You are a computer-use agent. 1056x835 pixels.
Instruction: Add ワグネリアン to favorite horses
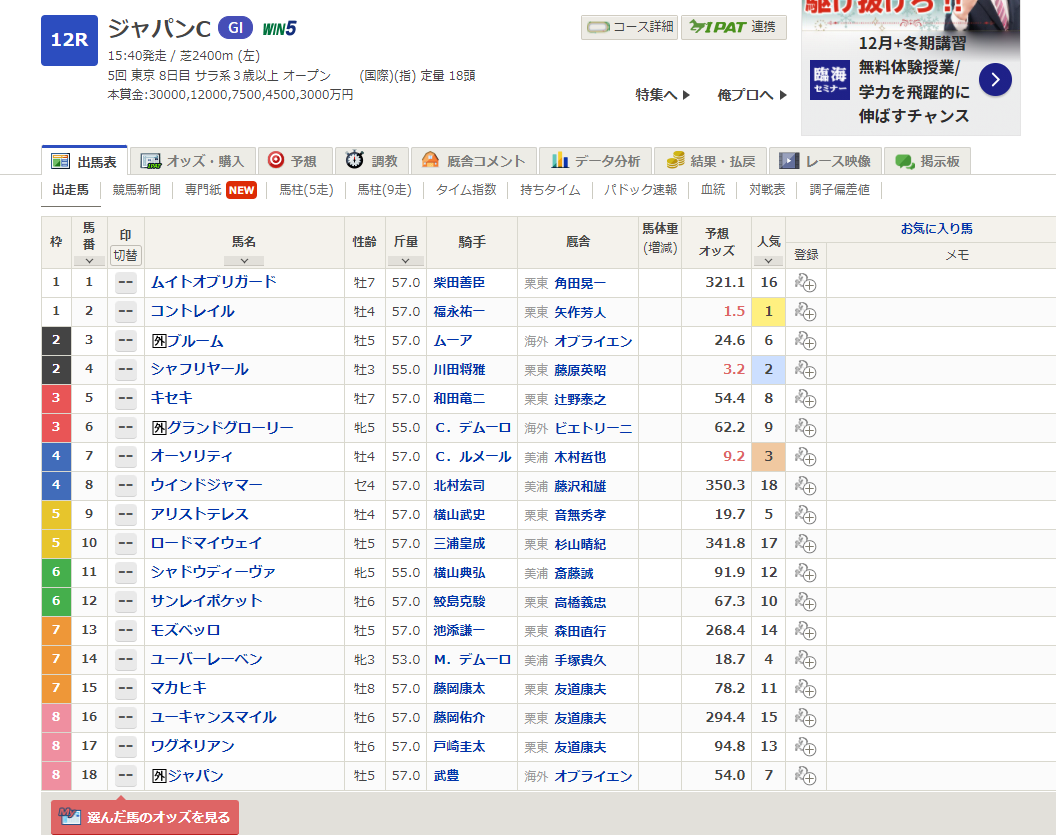pyautogui.click(x=805, y=746)
